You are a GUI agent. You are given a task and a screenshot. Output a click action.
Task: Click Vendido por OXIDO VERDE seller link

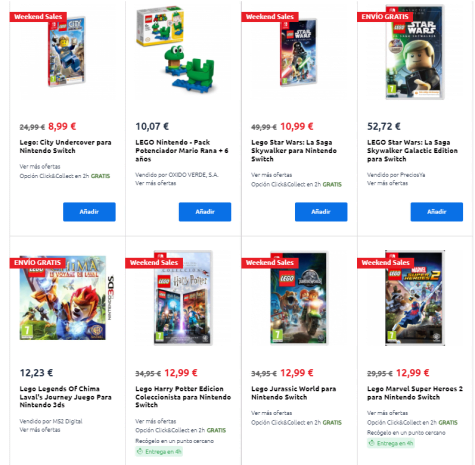tap(177, 175)
